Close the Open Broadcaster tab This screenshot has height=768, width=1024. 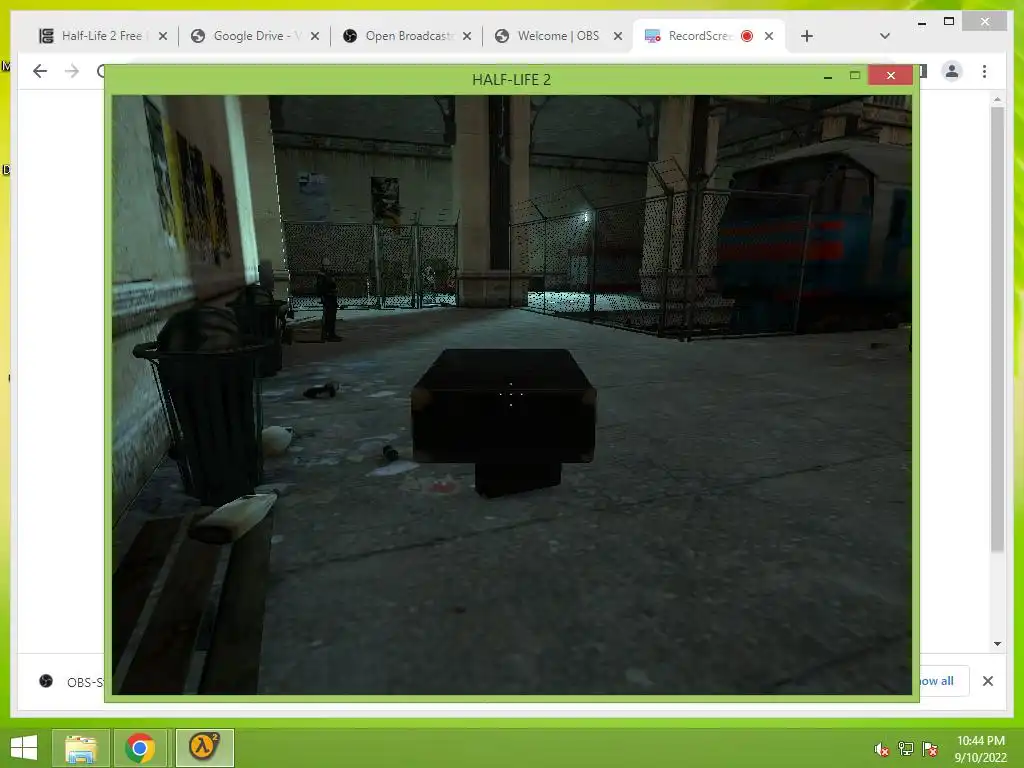(467, 37)
